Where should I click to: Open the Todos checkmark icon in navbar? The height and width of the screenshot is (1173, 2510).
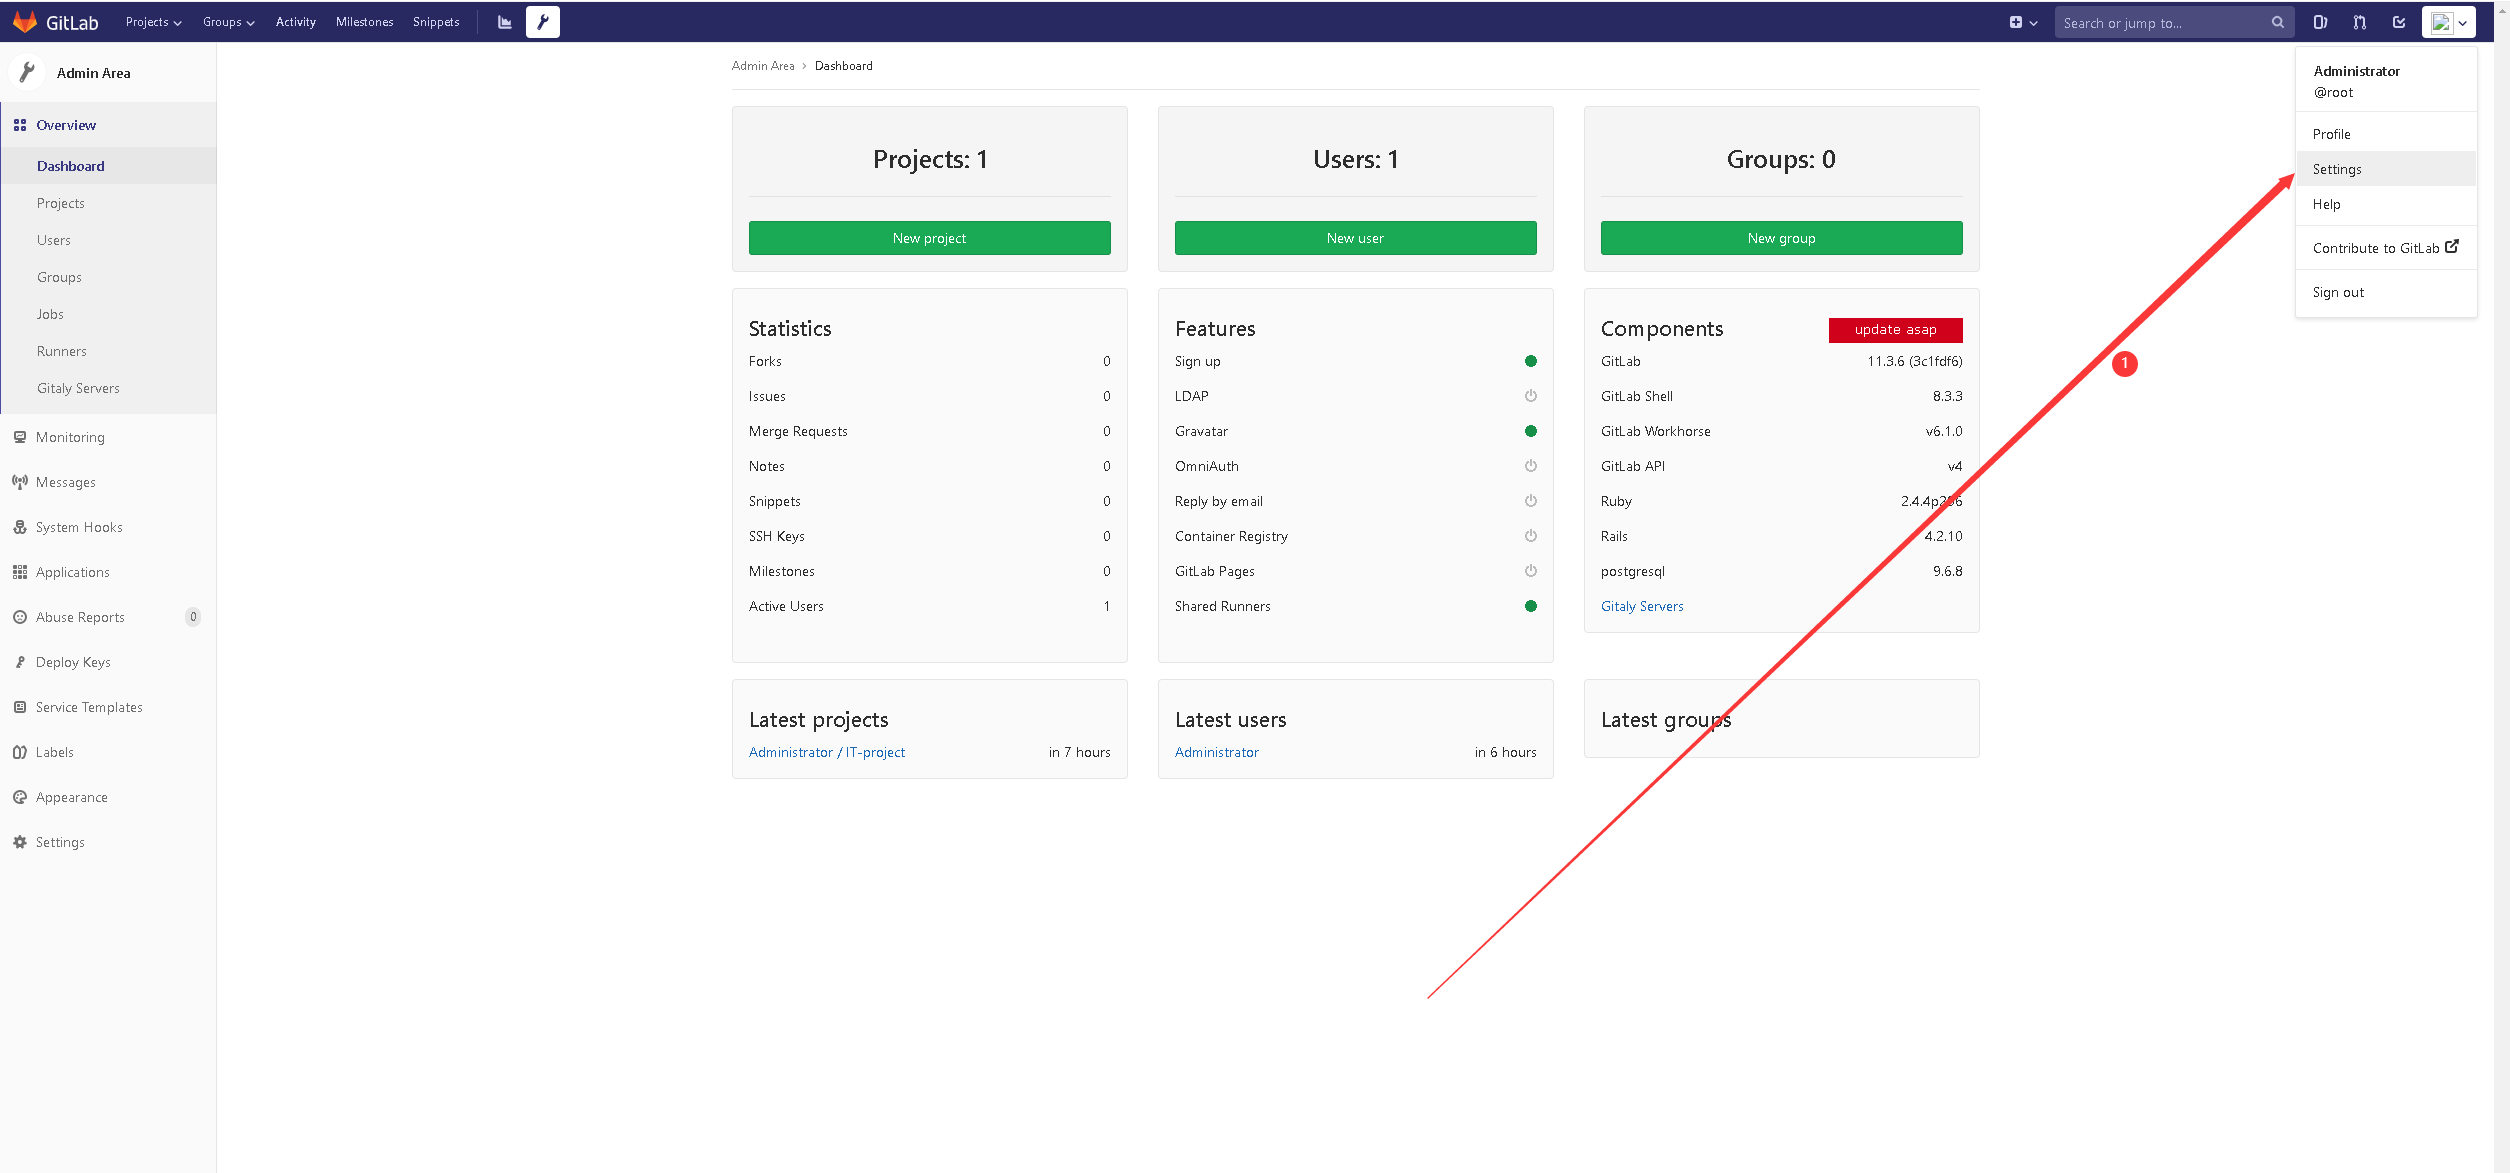[2398, 22]
